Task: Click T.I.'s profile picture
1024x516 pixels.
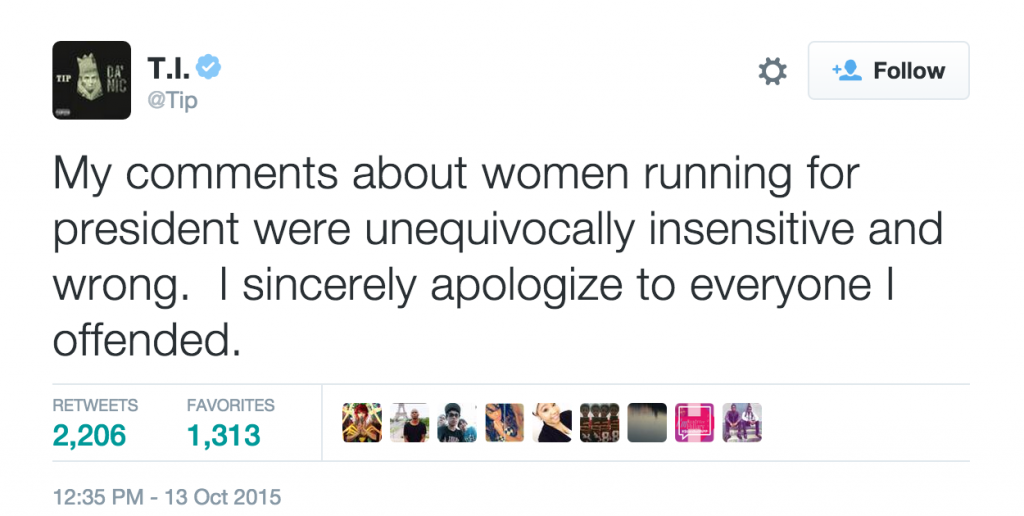Action: pos(92,80)
